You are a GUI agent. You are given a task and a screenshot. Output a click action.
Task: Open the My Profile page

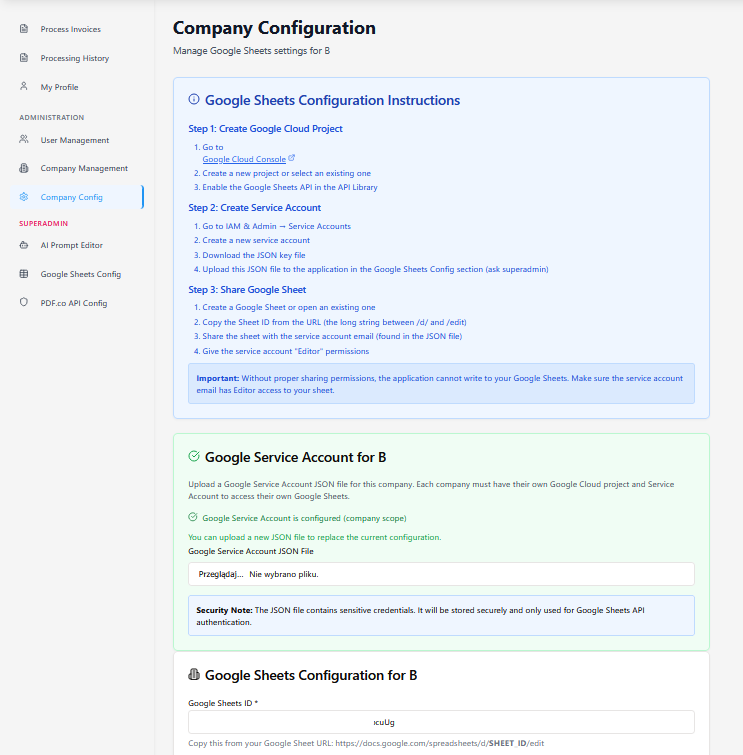59,87
